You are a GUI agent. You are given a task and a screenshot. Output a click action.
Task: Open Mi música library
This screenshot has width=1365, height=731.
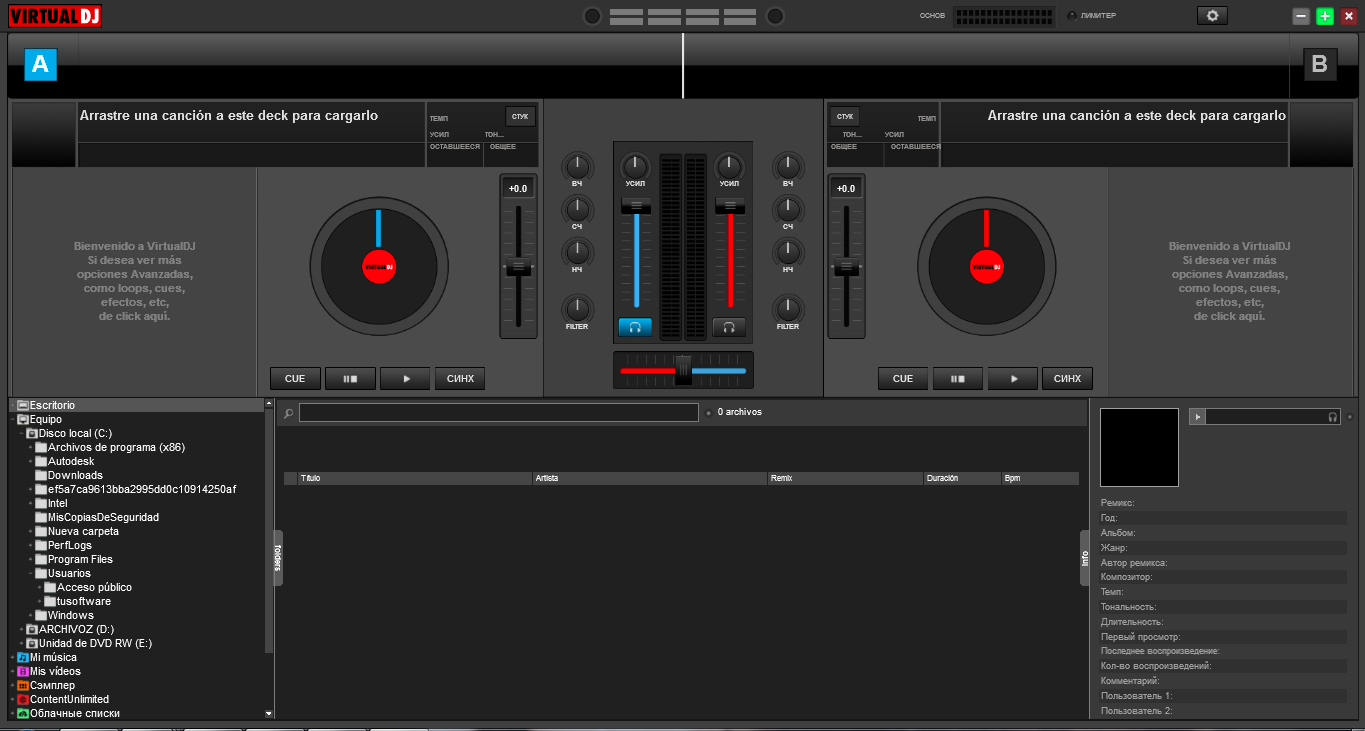(53, 657)
